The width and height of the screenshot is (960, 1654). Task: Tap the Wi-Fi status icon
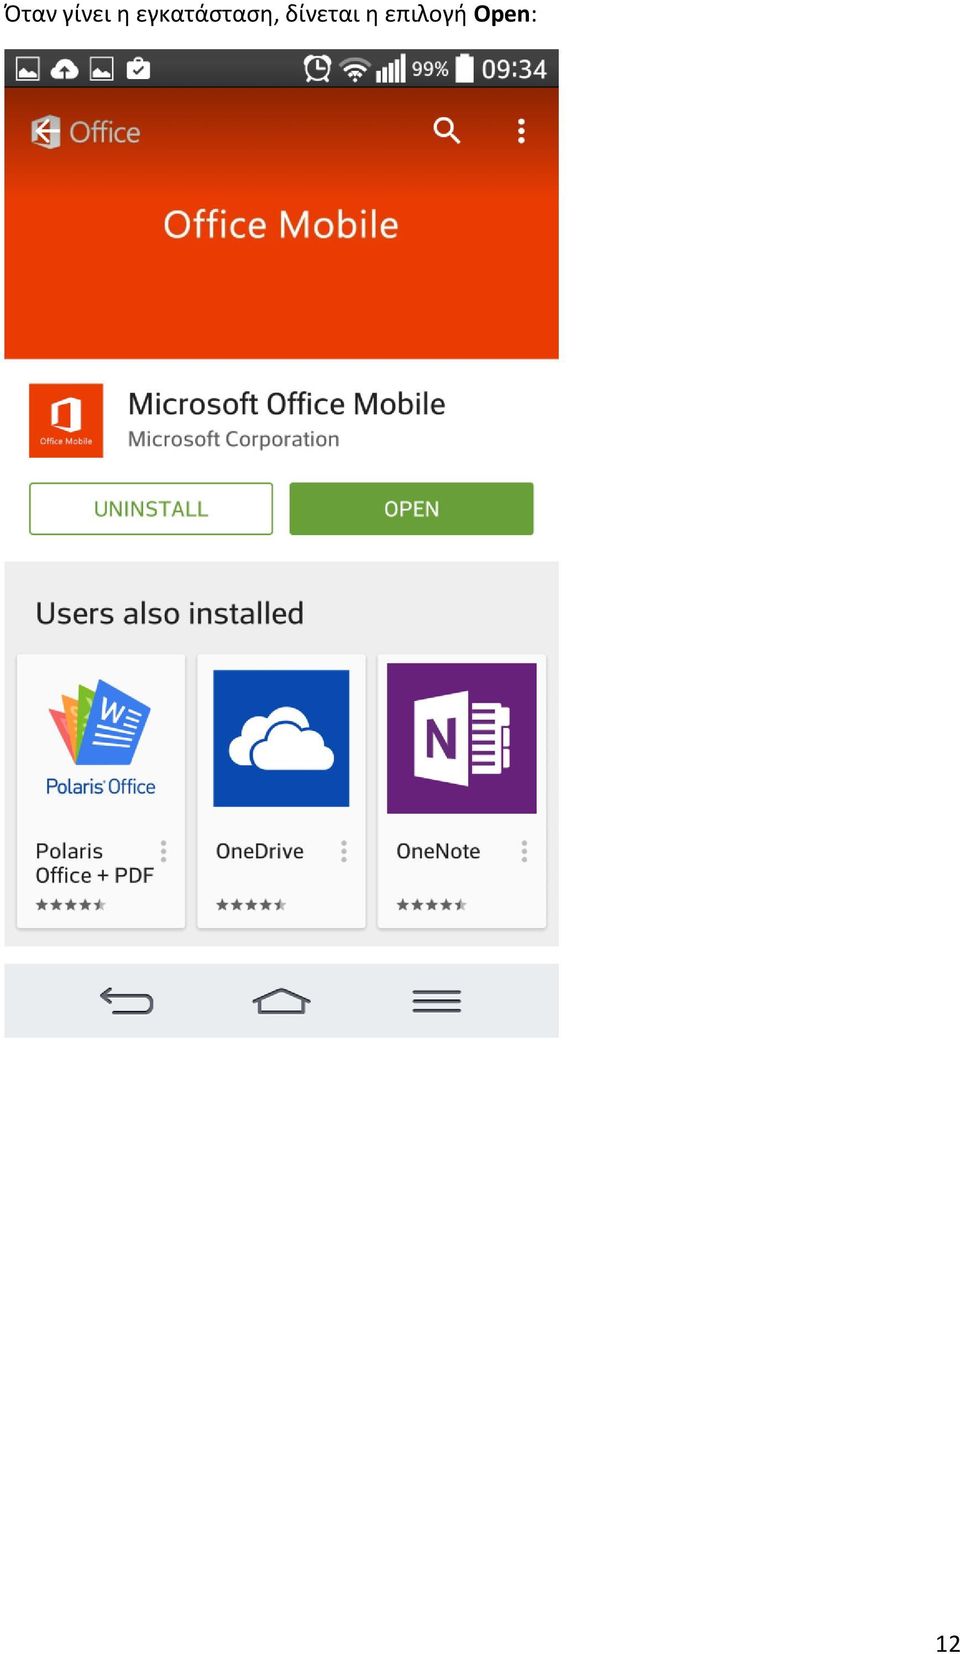(x=354, y=69)
